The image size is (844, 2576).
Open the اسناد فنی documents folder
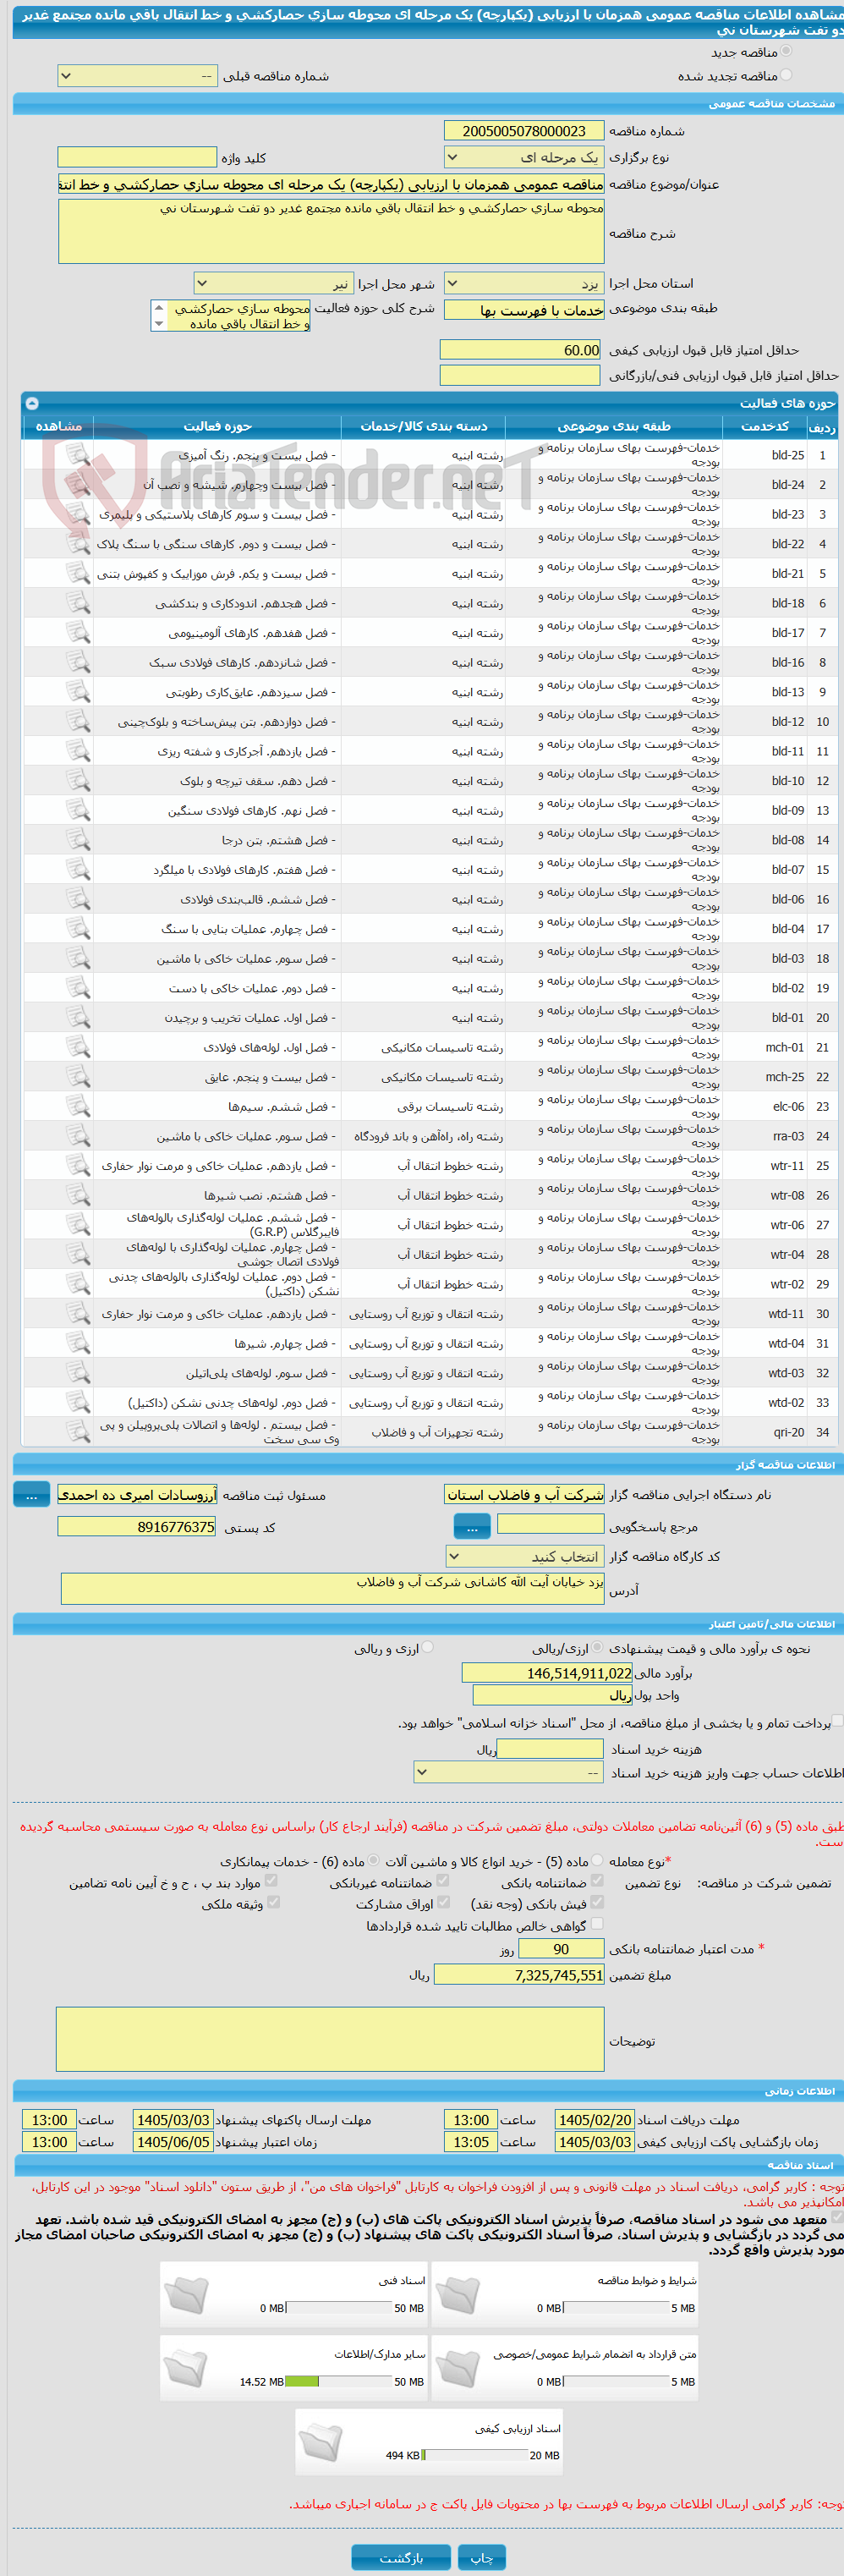tap(186, 2295)
